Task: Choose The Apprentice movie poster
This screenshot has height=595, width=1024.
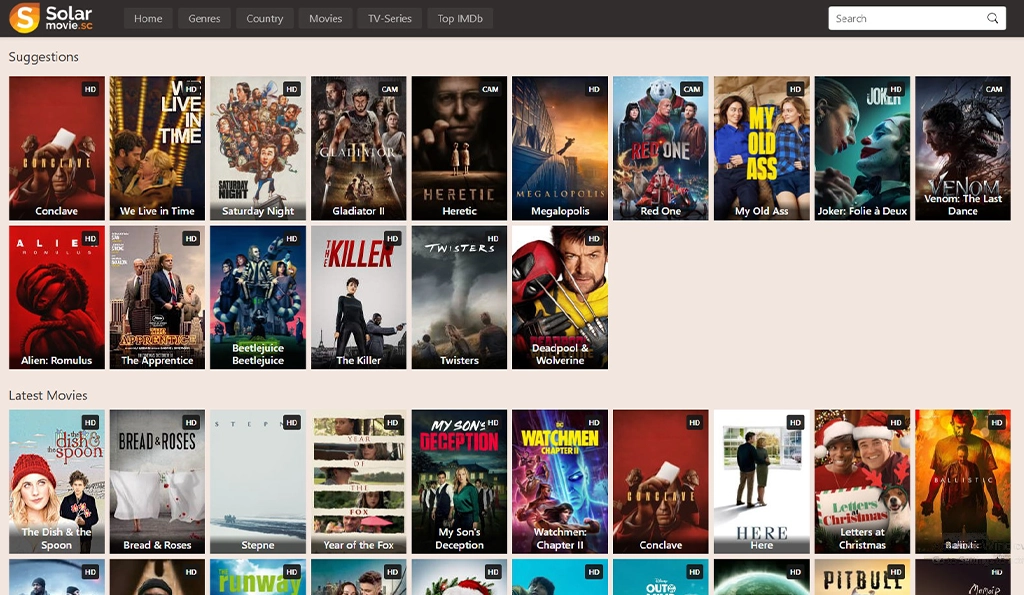Action: [x=157, y=295]
